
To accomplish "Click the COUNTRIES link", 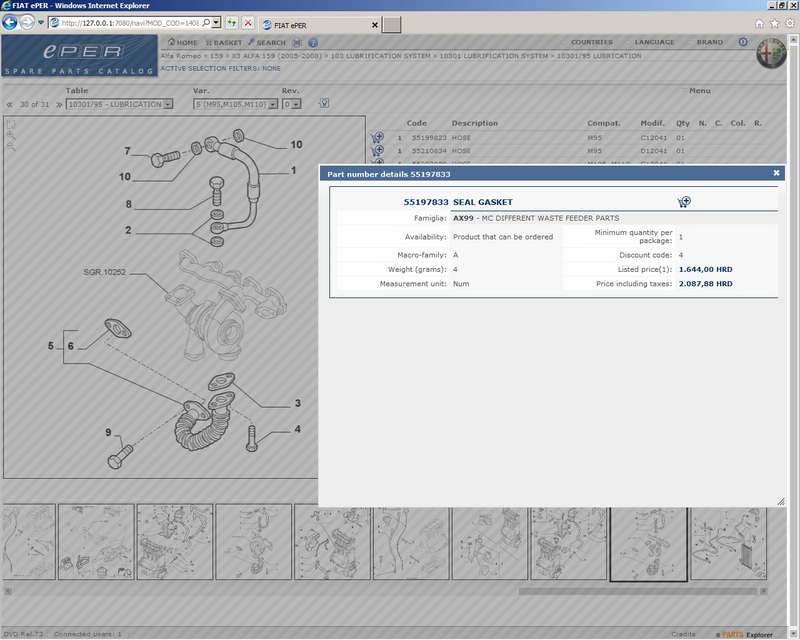I will [x=591, y=43].
